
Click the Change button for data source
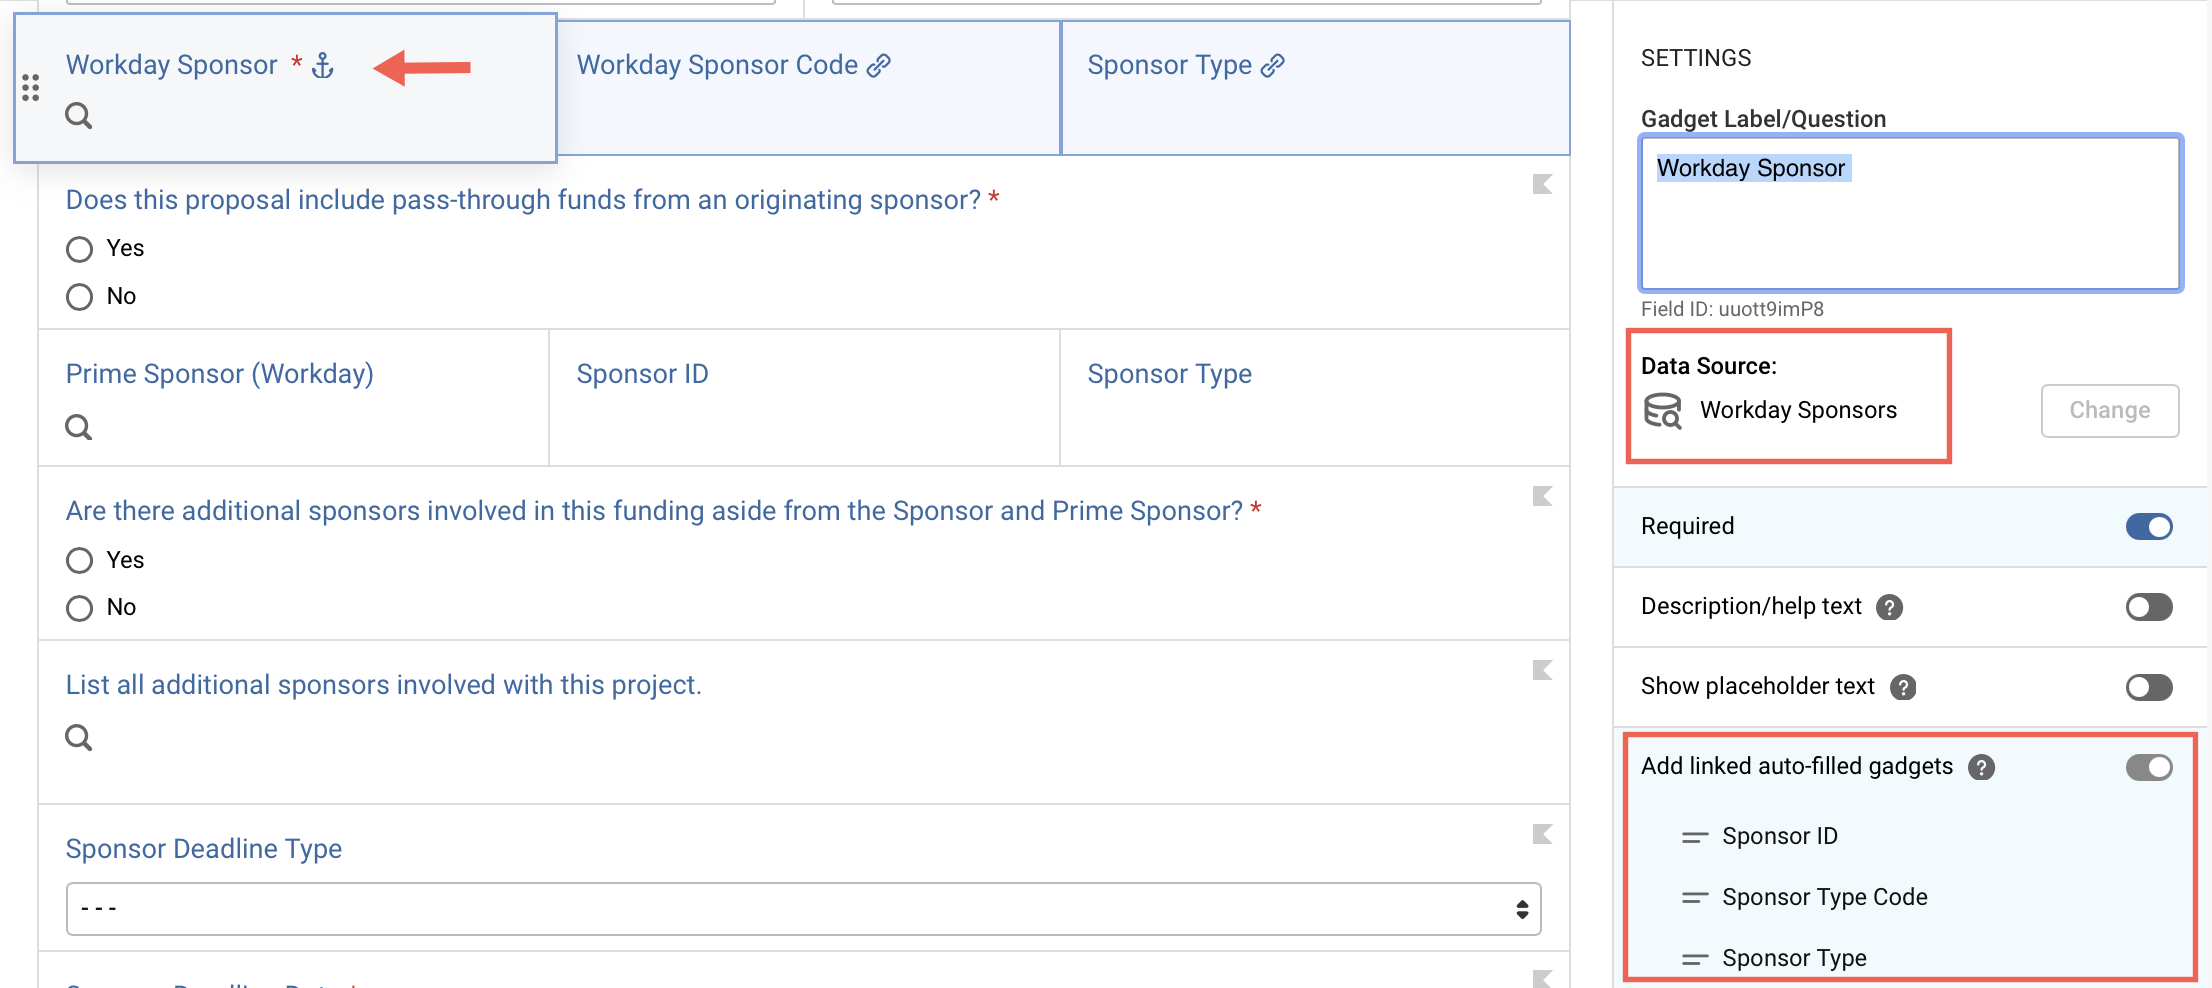tap(2110, 410)
